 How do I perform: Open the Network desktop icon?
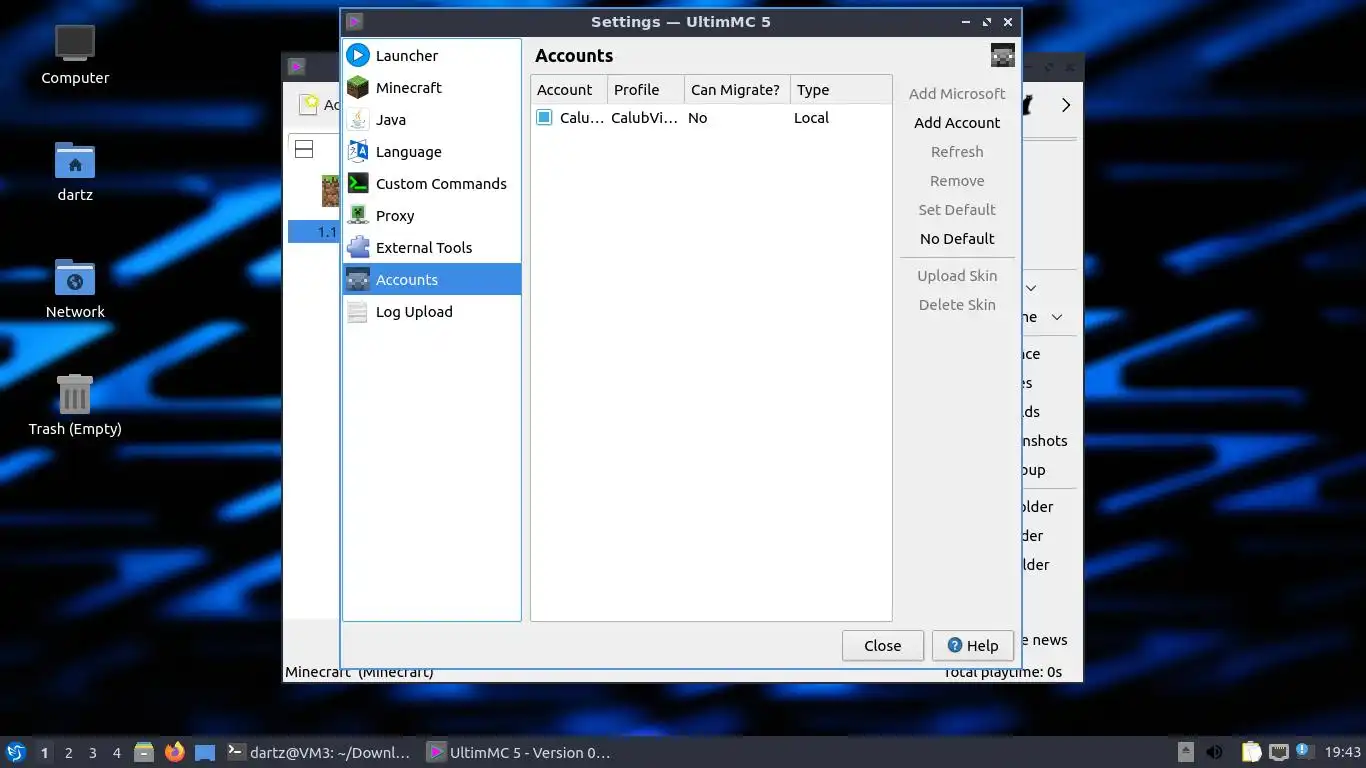[75, 289]
